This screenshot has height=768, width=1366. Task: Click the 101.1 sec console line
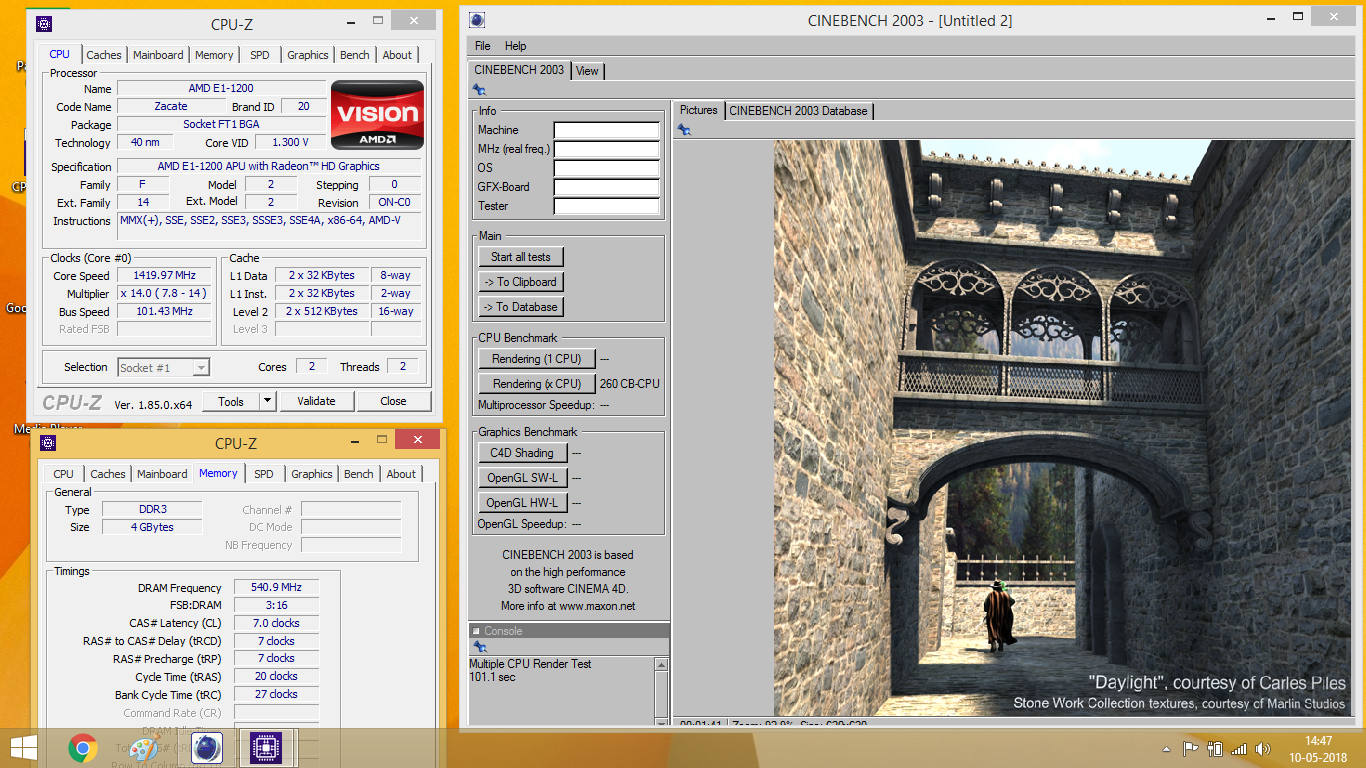pyautogui.click(x=493, y=677)
